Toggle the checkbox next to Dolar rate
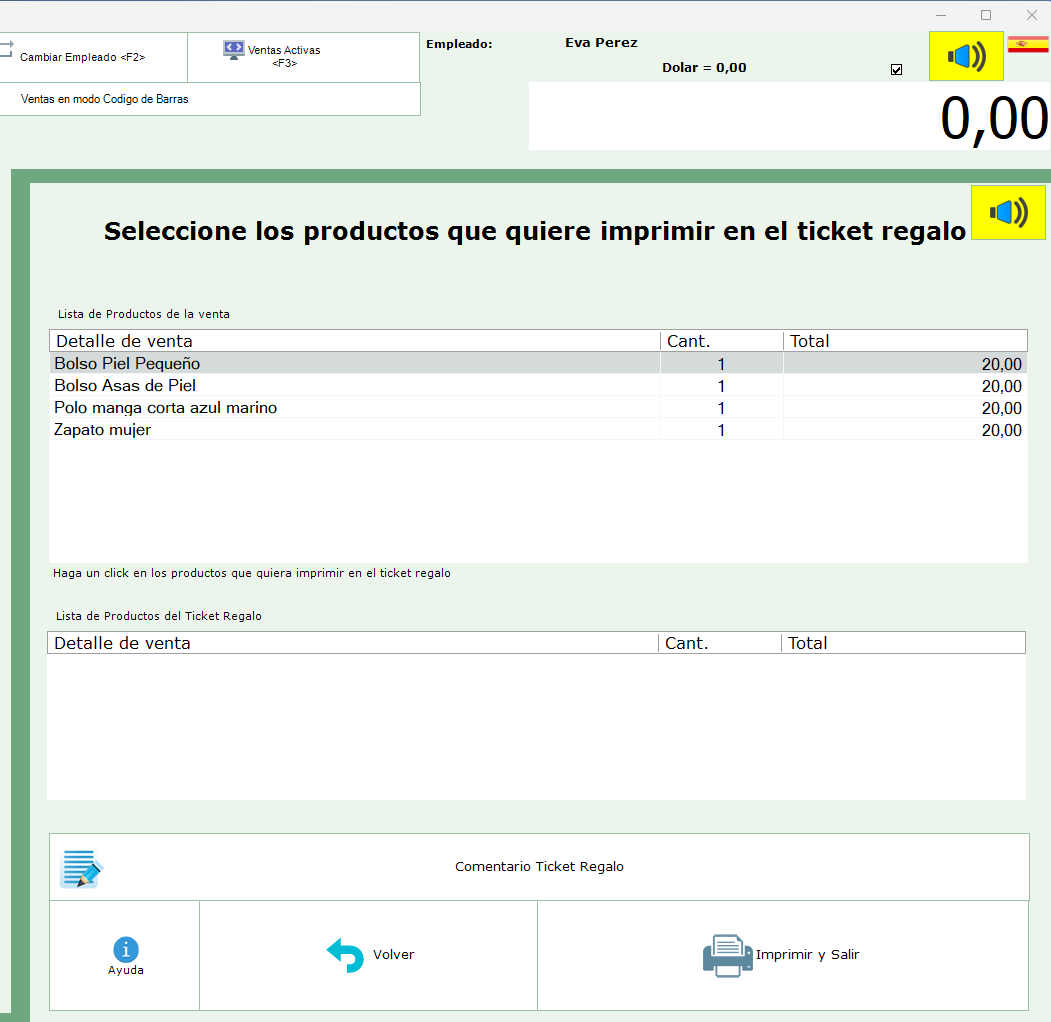1051x1022 pixels. tap(896, 70)
